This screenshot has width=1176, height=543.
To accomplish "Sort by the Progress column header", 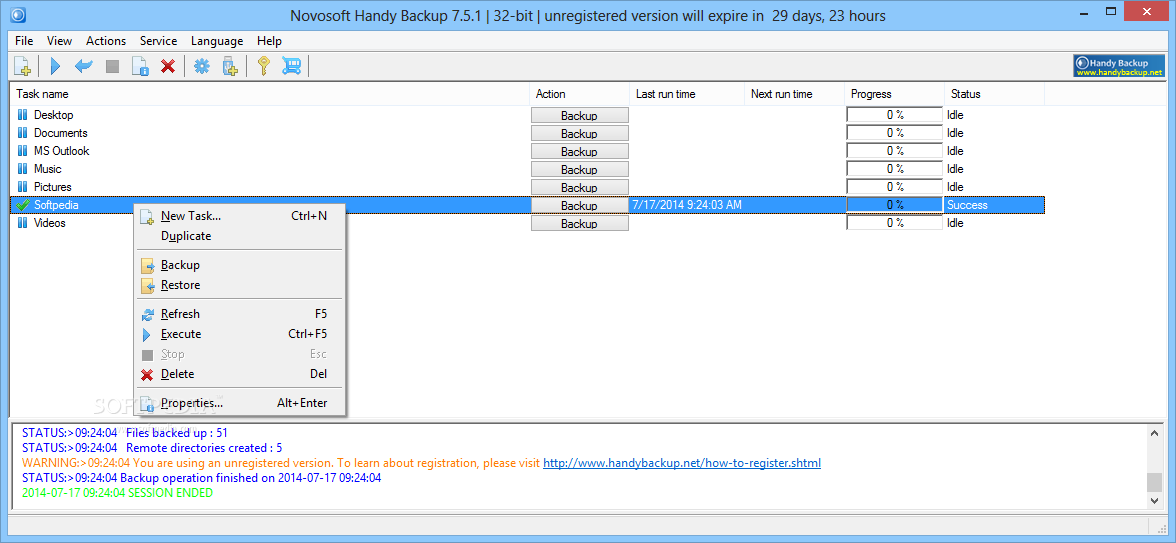I will [x=895, y=94].
